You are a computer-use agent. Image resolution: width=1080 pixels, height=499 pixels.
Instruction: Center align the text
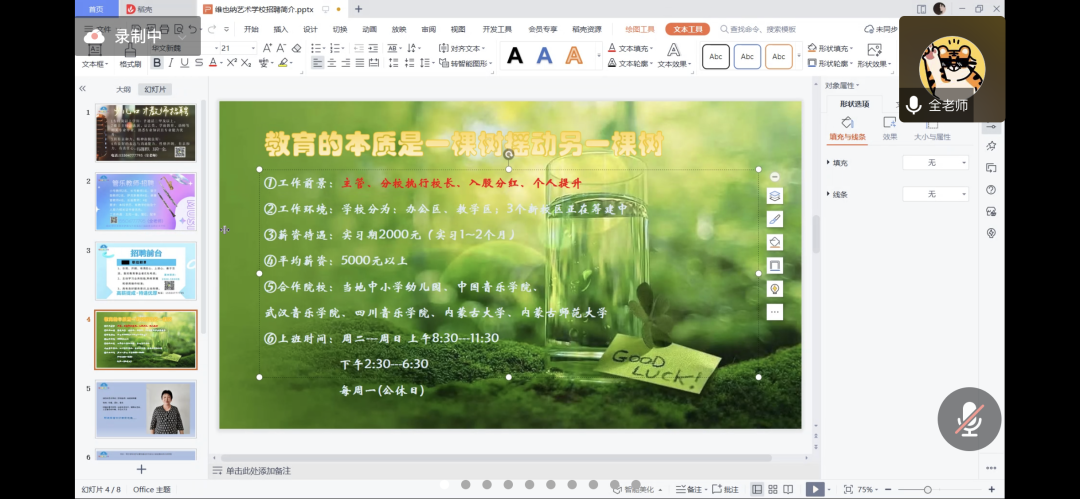[x=331, y=63]
